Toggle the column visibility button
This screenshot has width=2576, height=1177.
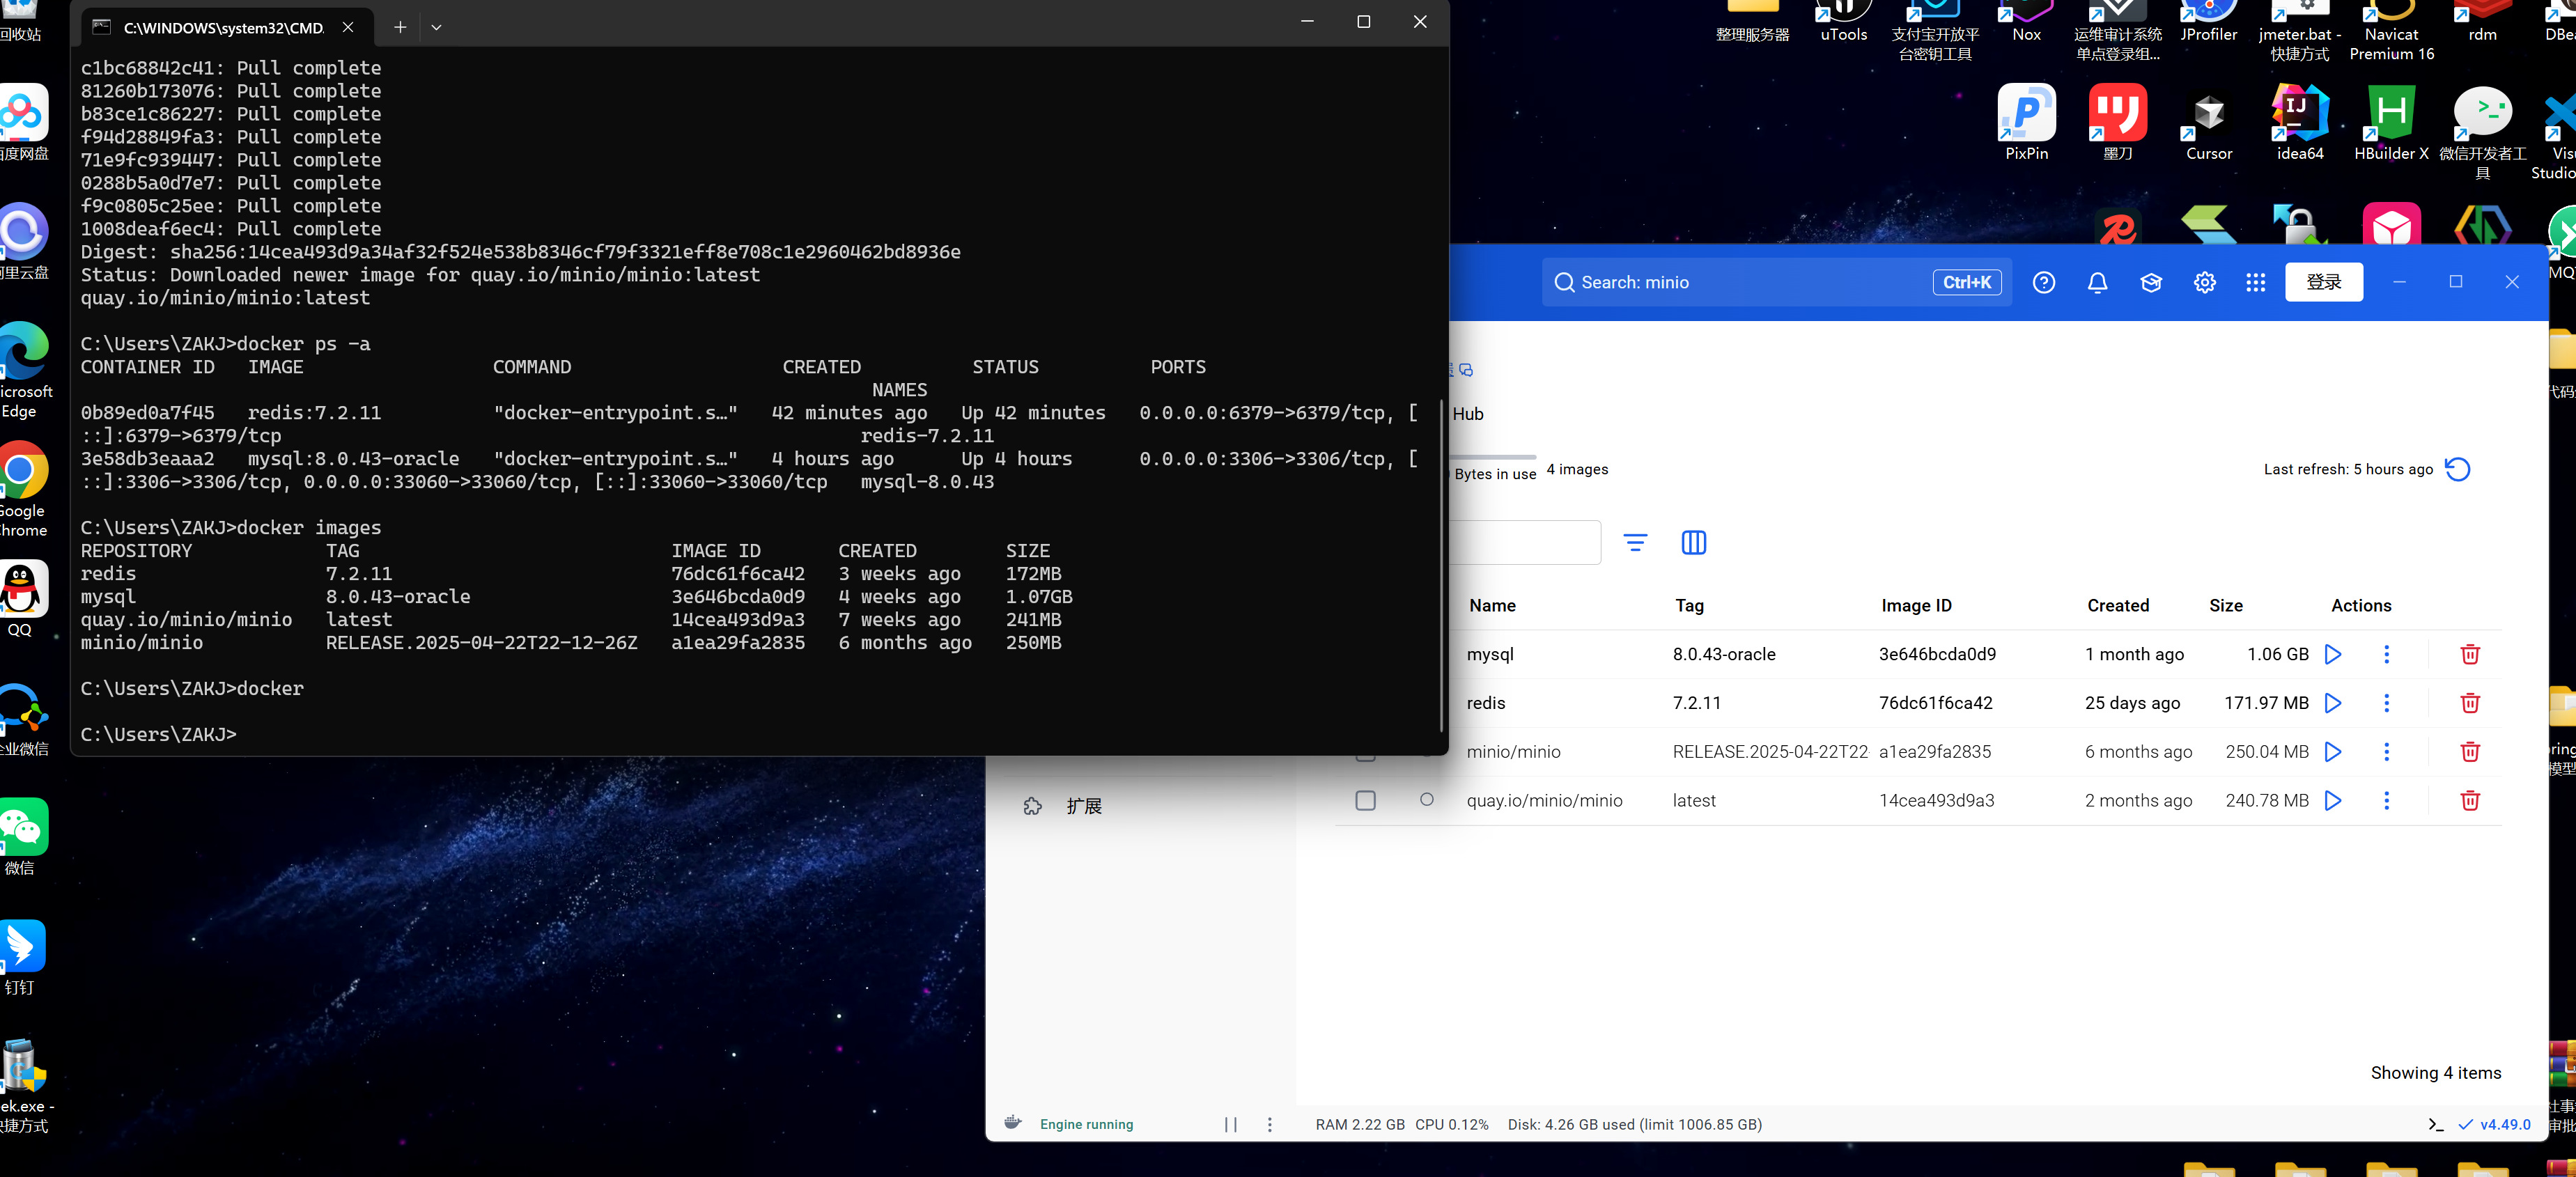[1693, 543]
